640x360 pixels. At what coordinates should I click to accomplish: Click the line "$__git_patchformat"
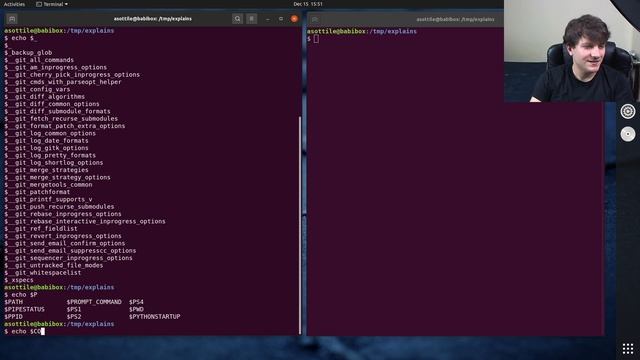pyautogui.click(x=37, y=192)
